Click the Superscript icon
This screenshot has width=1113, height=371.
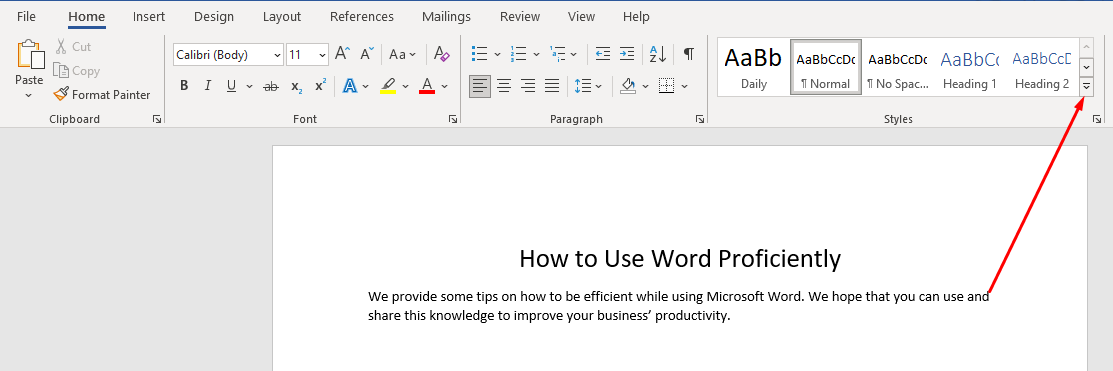(x=320, y=86)
